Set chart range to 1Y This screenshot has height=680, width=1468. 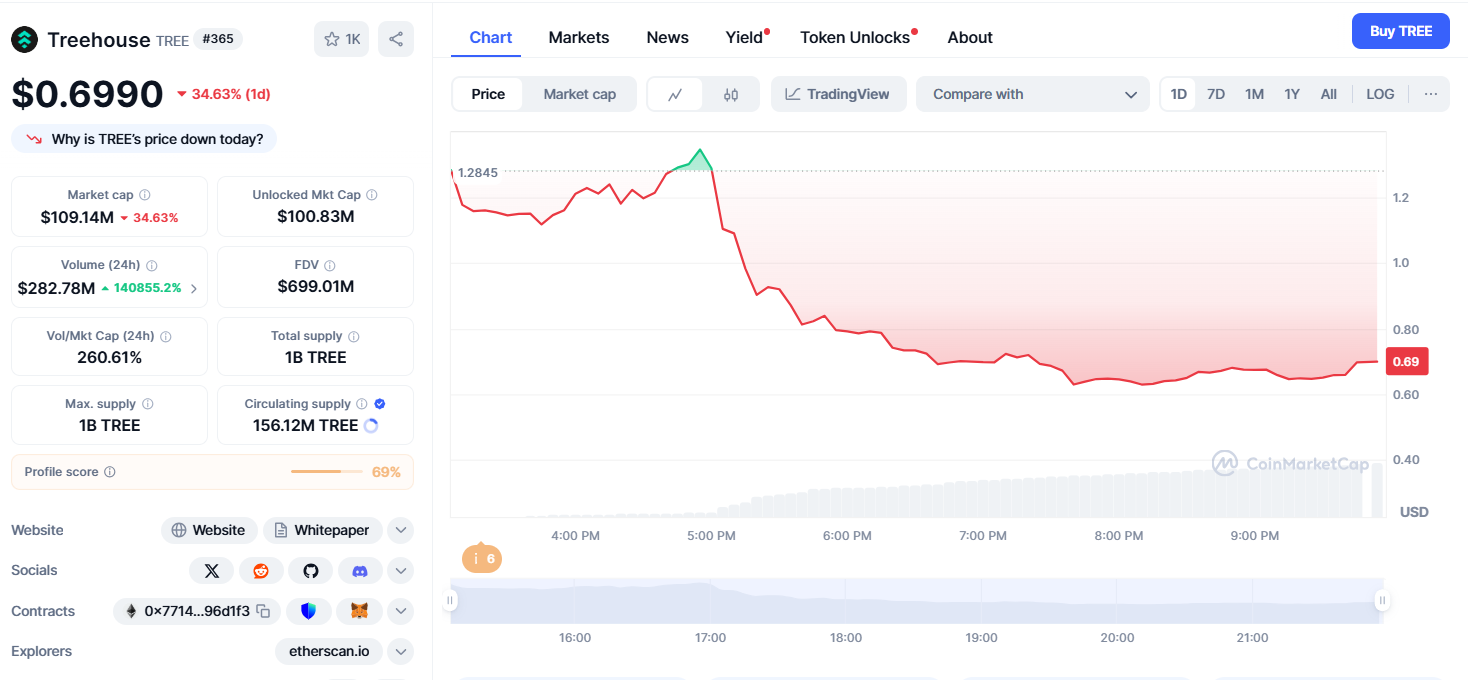pos(1292,94)
